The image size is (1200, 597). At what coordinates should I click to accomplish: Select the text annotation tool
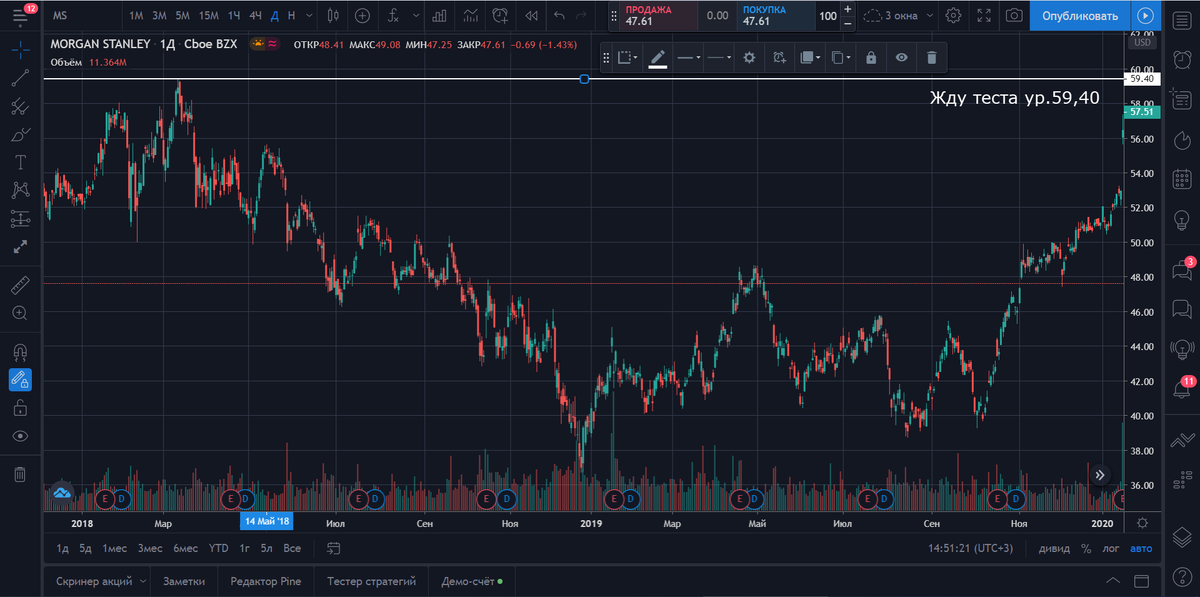(20, 162)
